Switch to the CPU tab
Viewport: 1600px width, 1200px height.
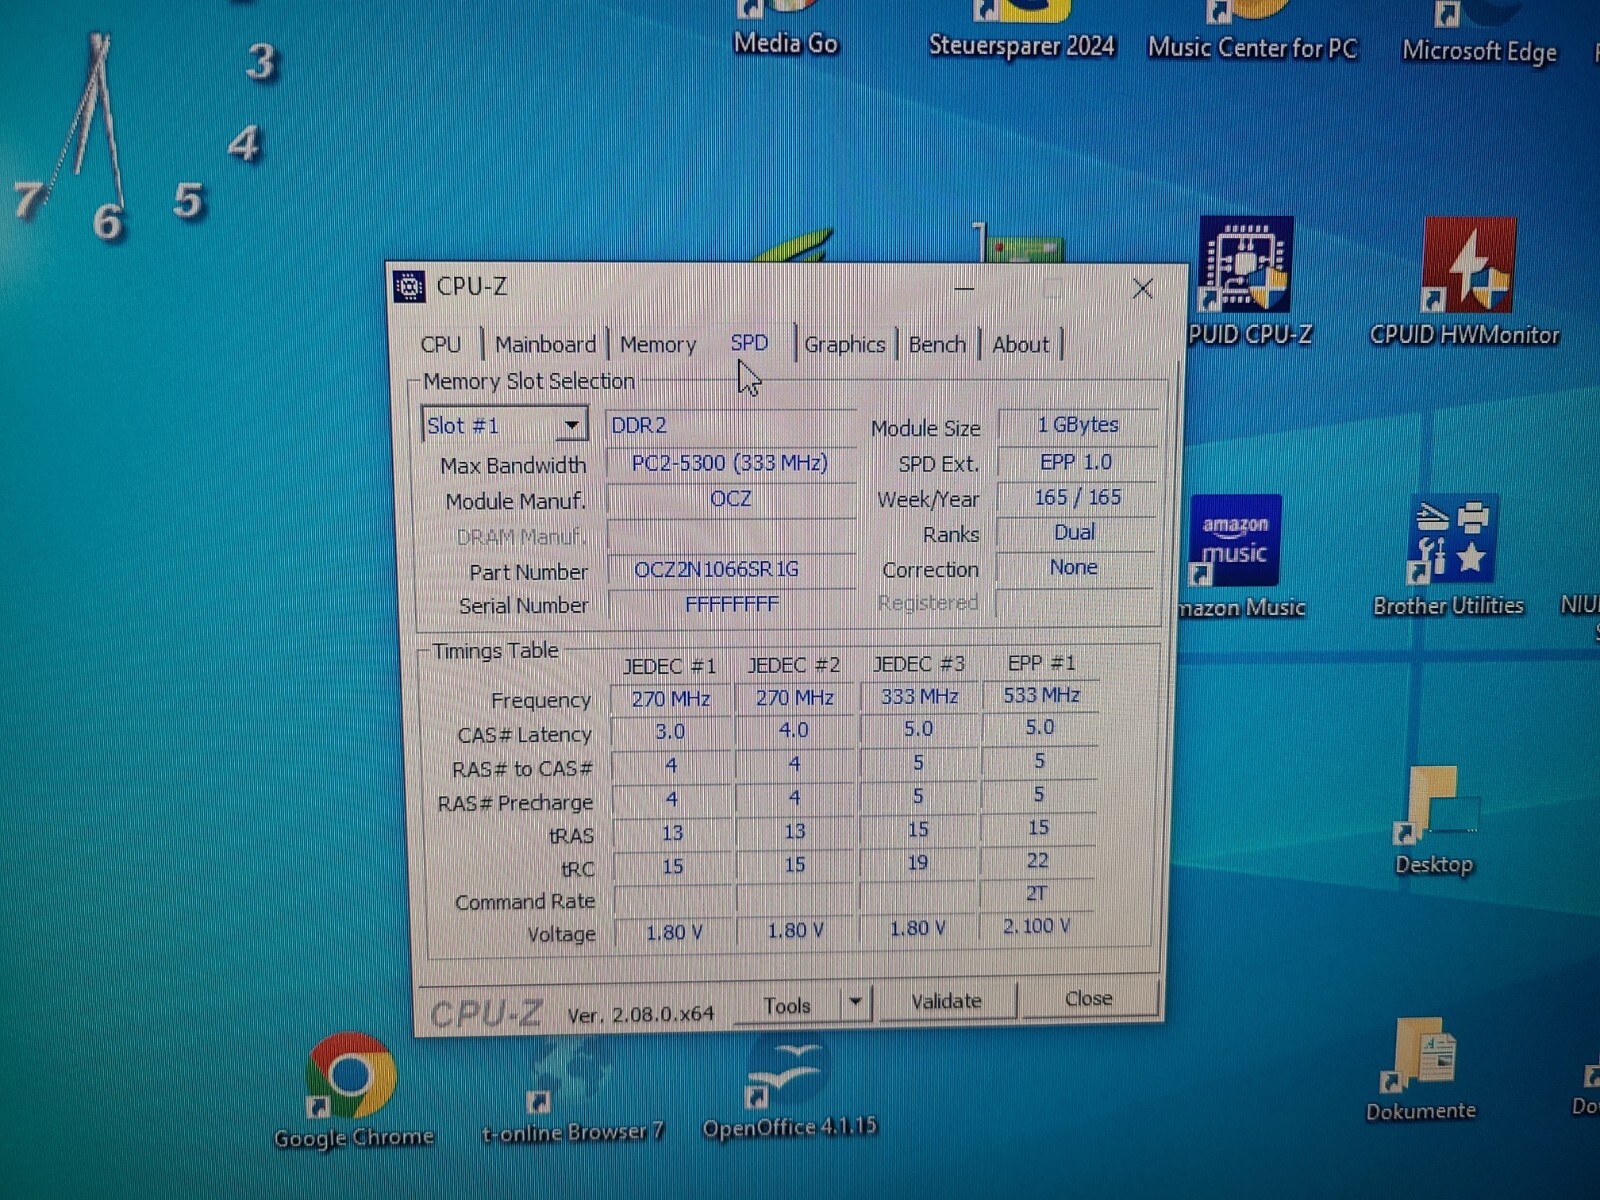coord(441,344)
